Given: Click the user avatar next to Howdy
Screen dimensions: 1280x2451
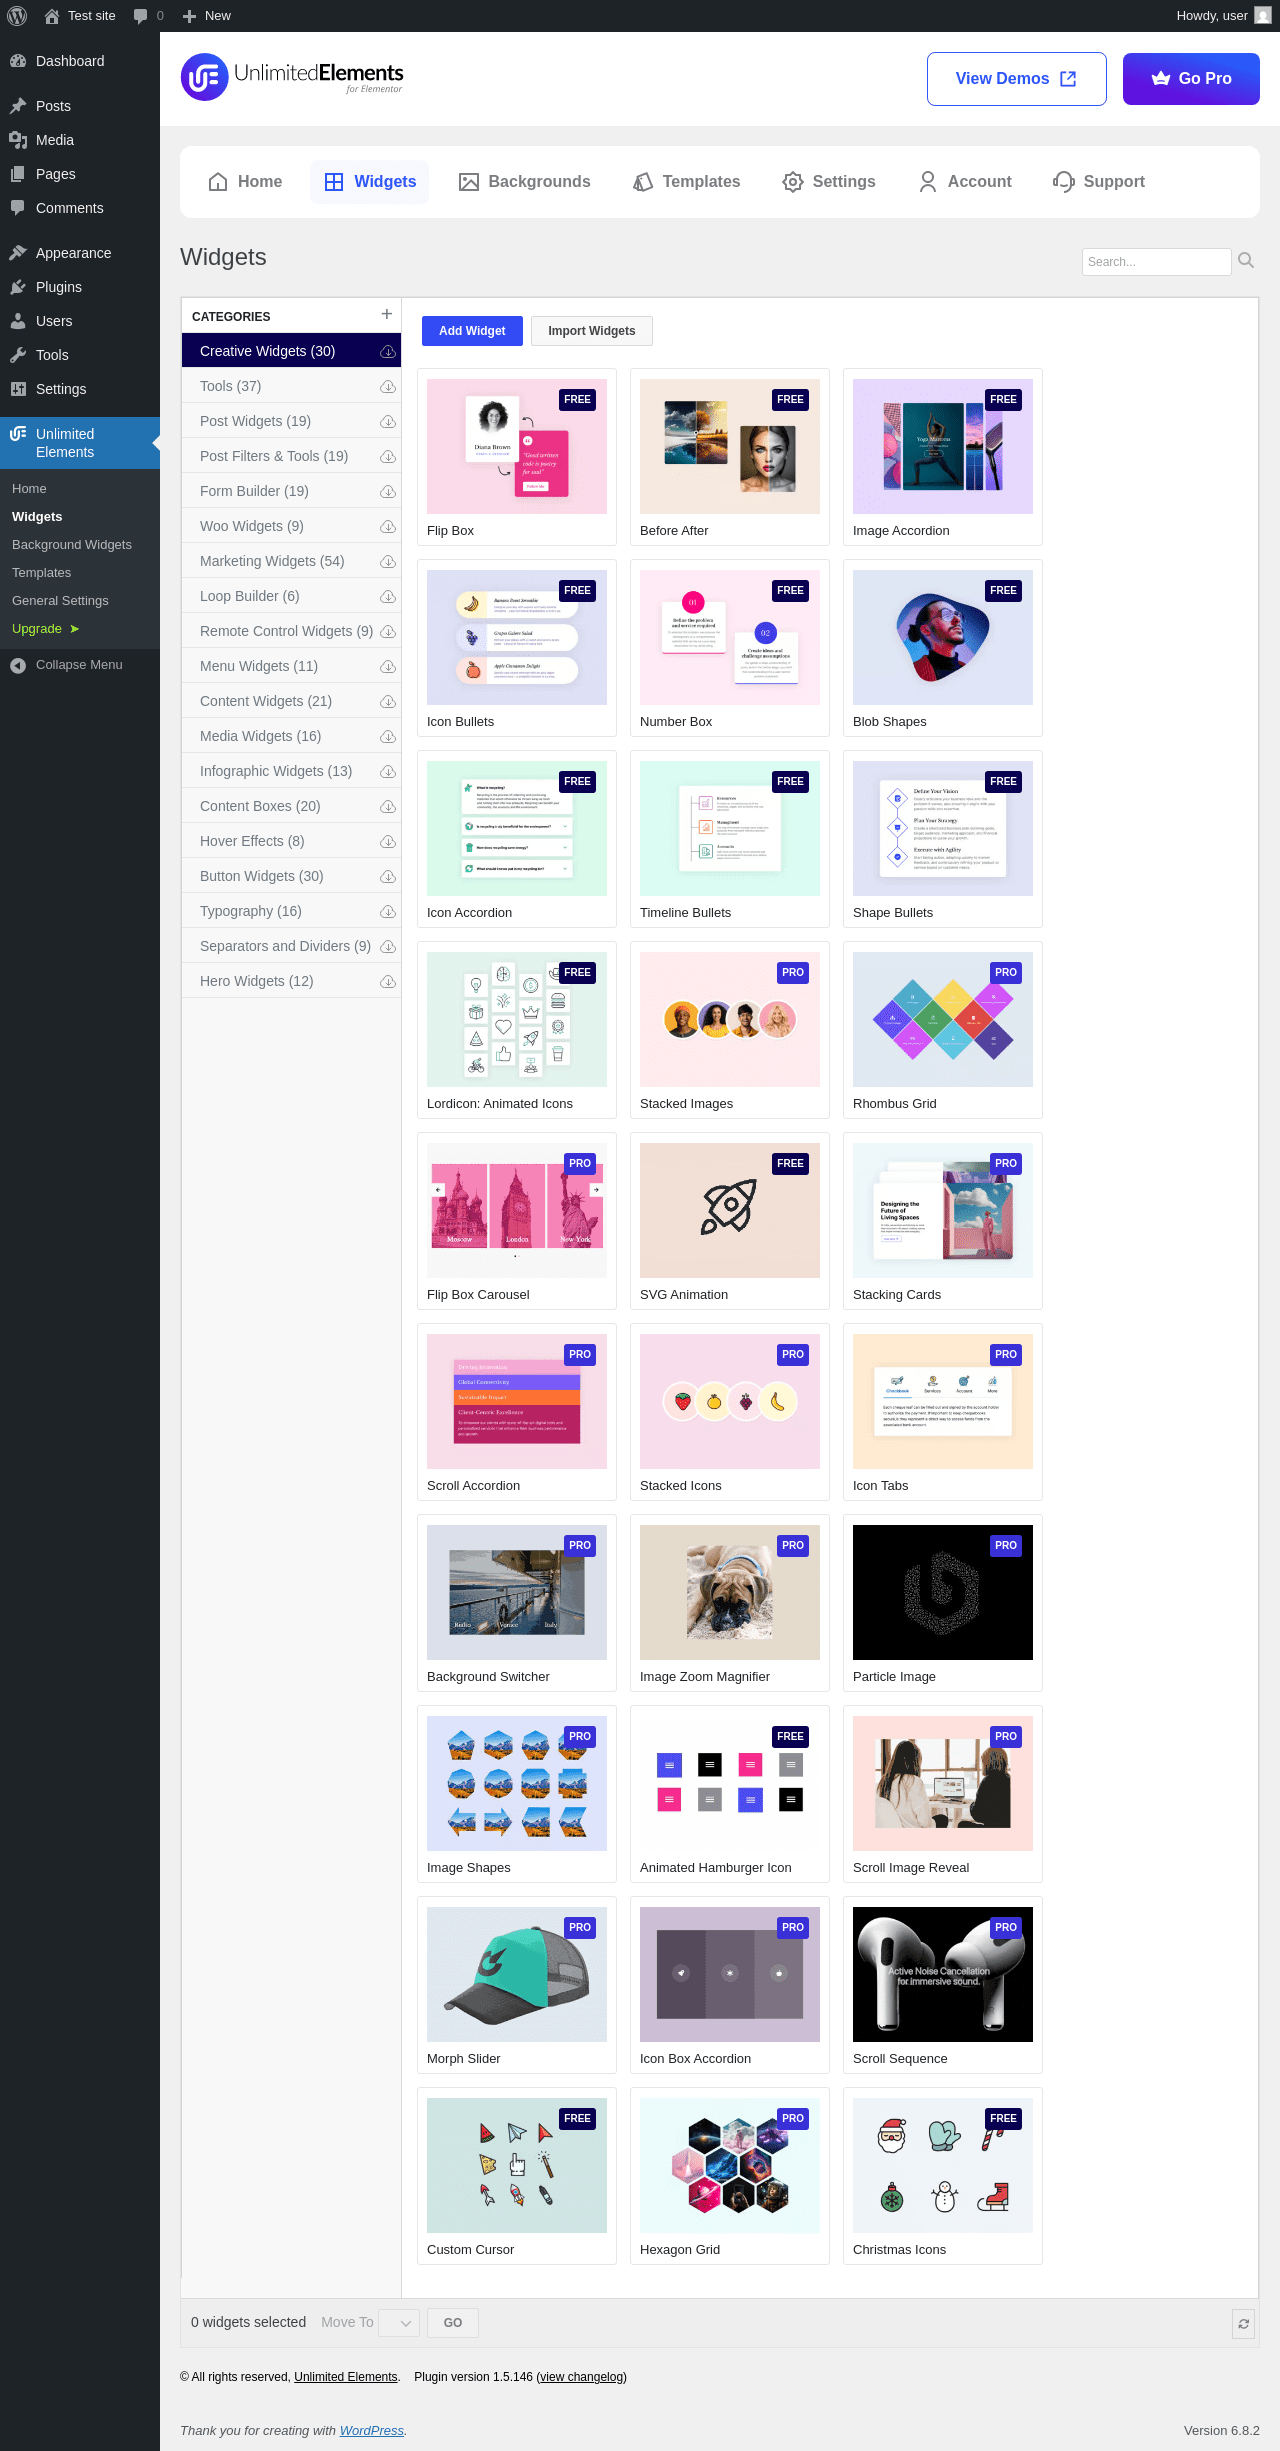Looking at the screenshot, I should click(1263, 16).
